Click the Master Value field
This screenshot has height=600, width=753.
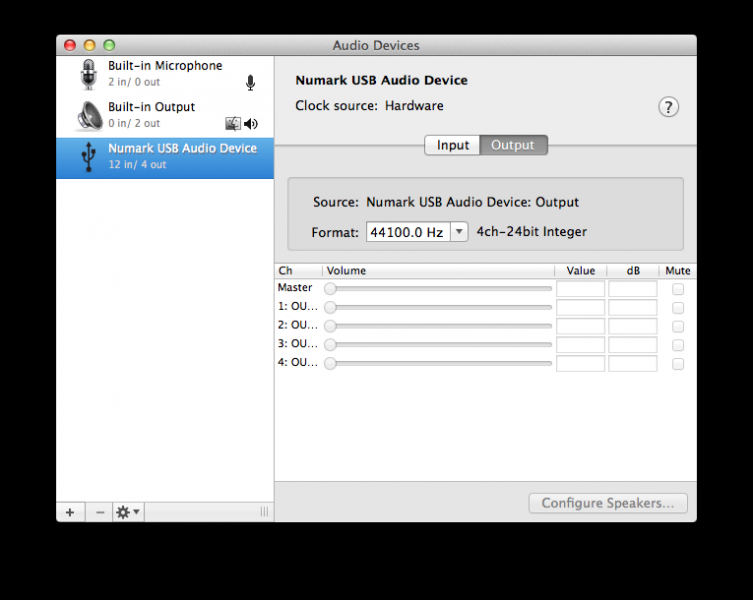580,289
